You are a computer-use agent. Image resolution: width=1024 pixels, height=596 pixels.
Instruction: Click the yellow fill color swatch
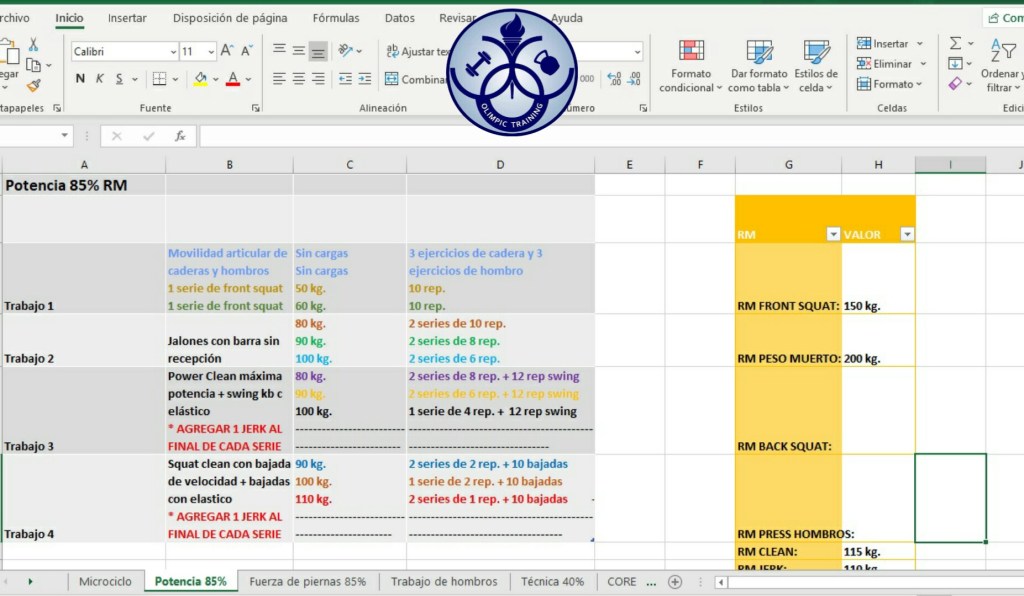(201, 79)
